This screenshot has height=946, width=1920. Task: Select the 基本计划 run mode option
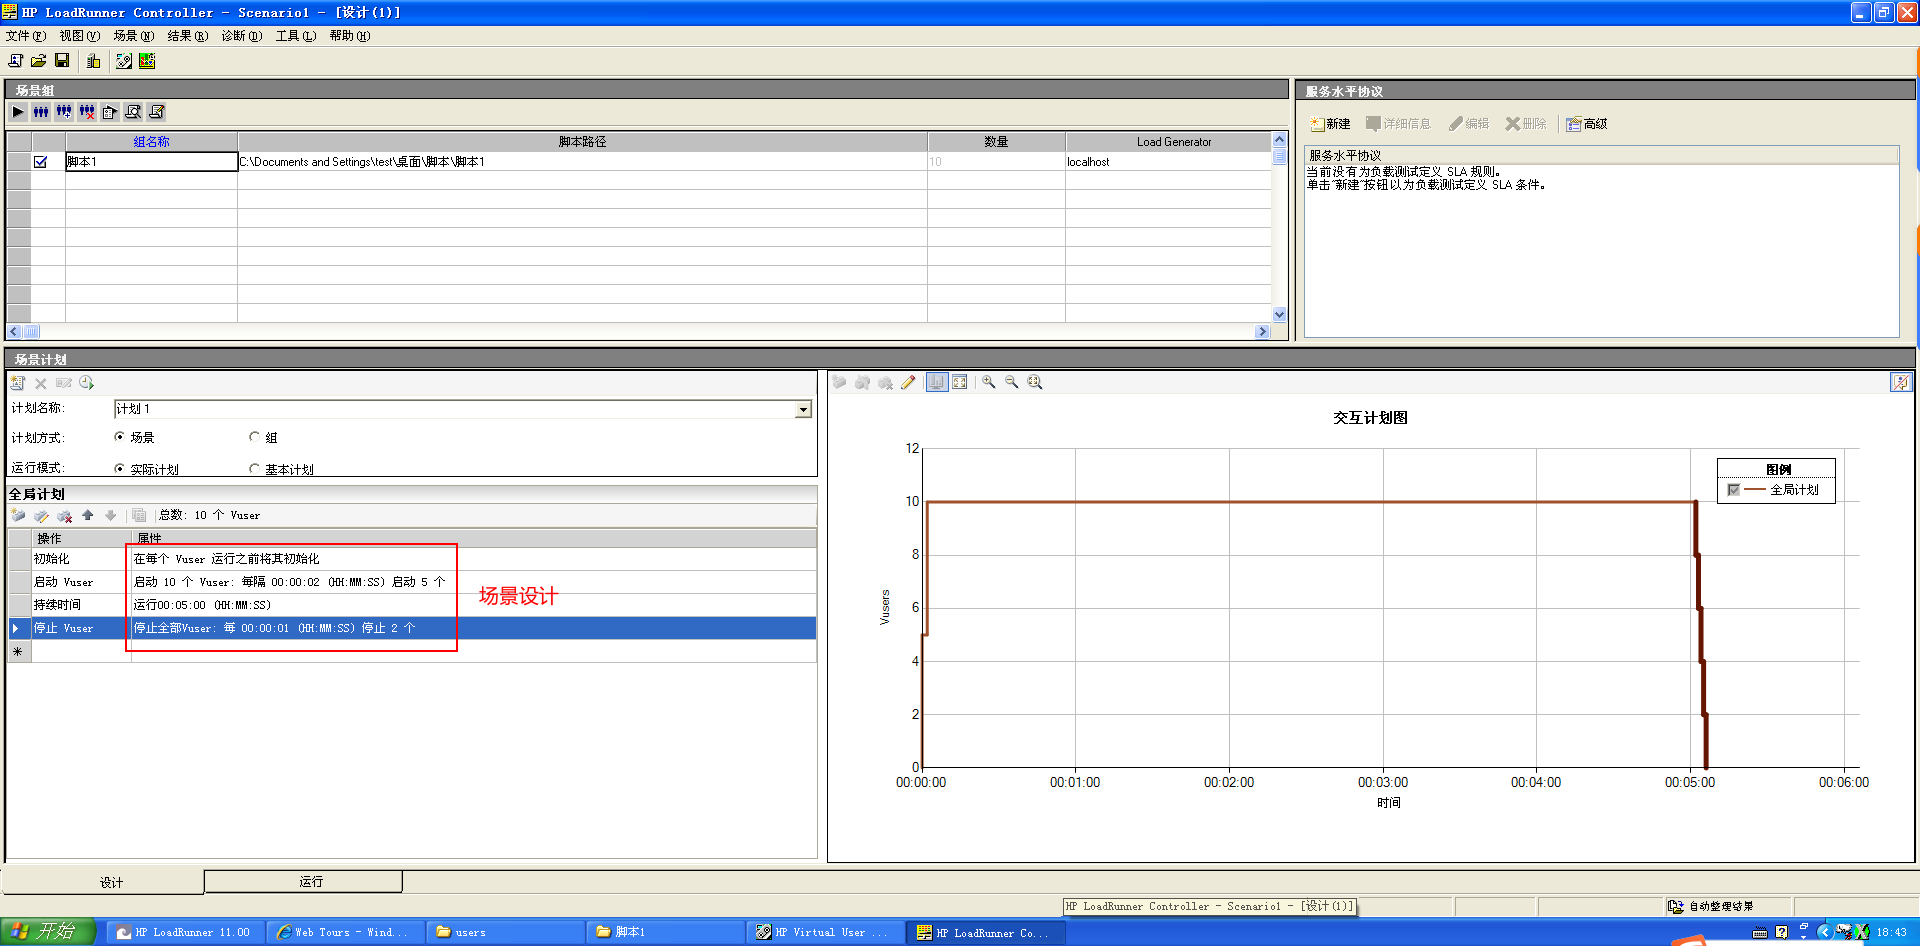(x=255, y=469)
